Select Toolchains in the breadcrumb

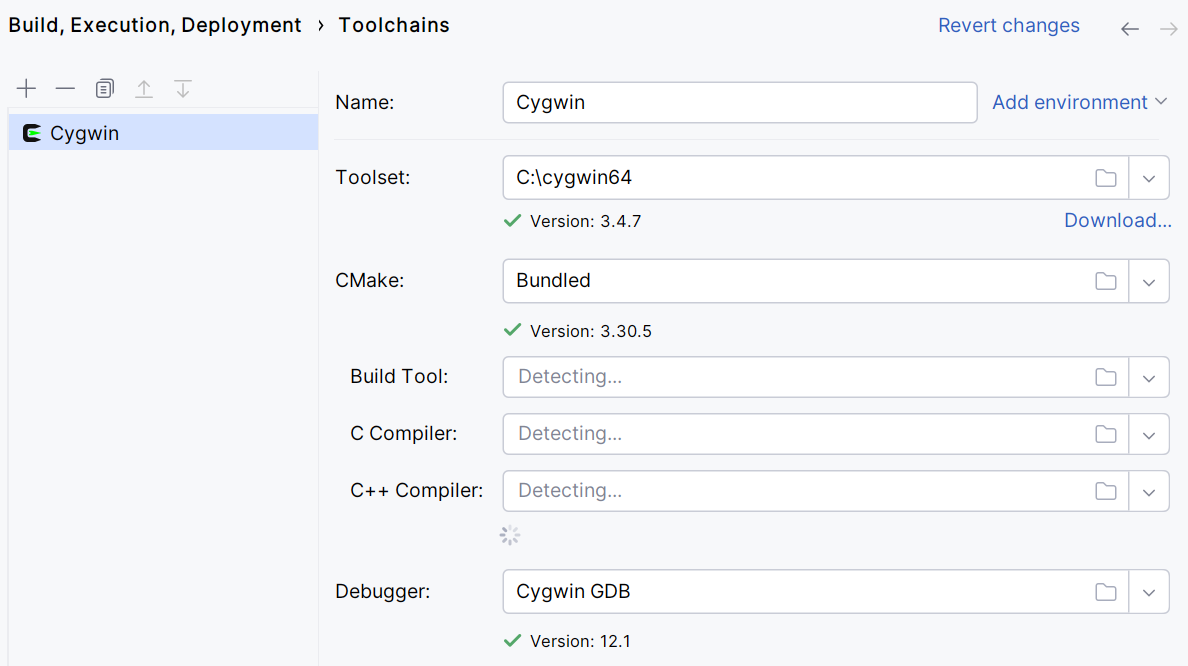click(393, 24)
